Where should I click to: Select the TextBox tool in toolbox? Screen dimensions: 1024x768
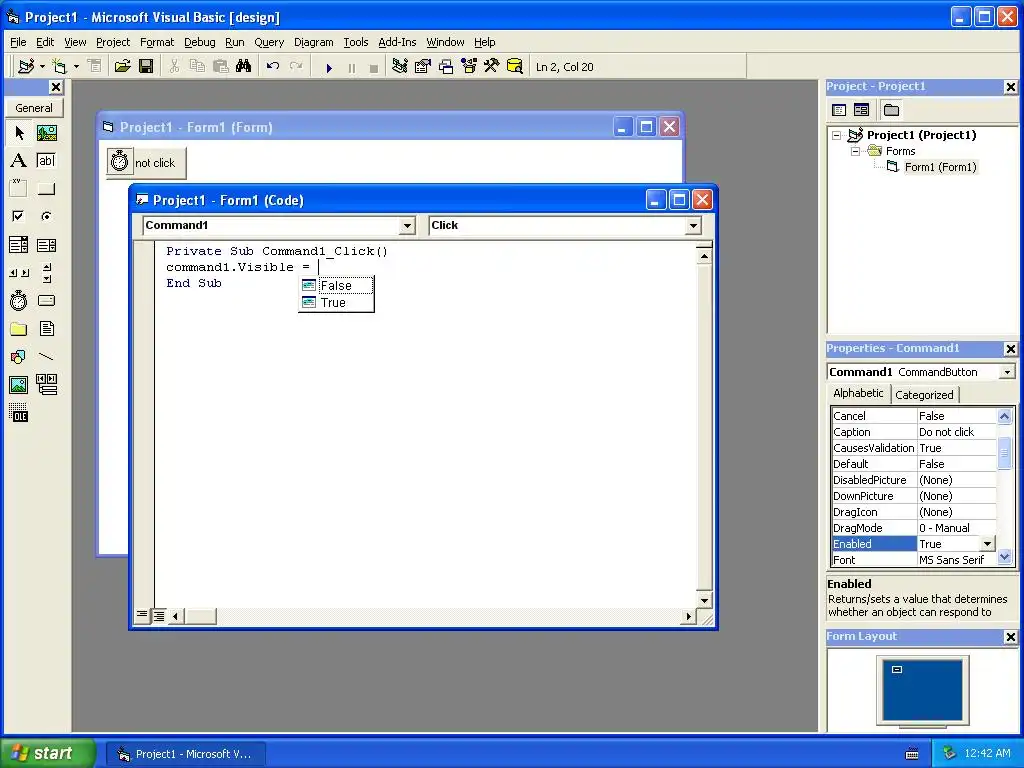tap(46, 161)
